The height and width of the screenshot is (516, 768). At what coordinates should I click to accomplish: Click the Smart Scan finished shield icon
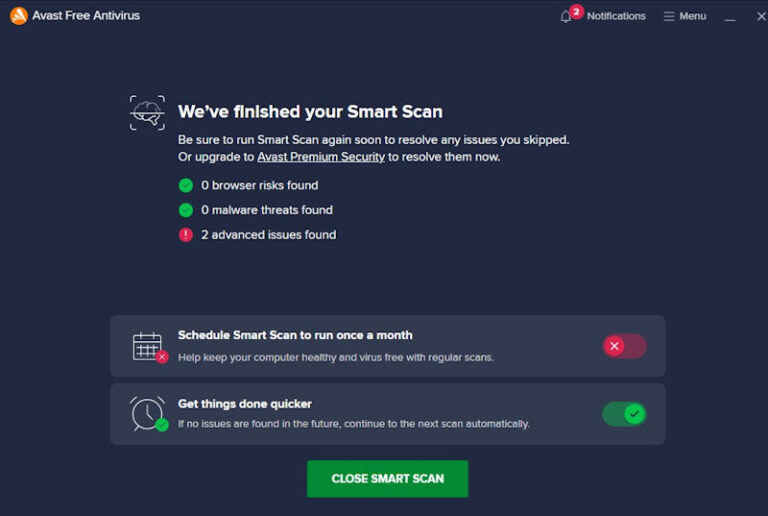click(x=147, y=112)
